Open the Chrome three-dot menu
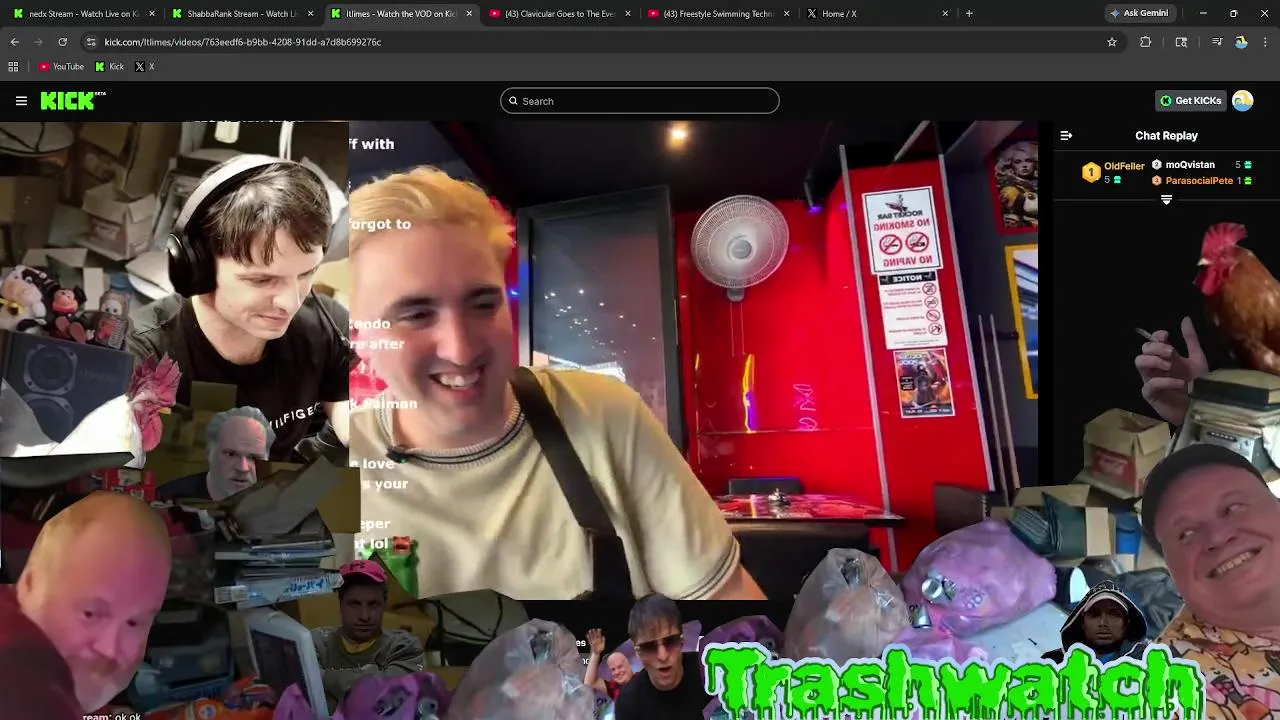Viewport: 1280px width, 720px height. pos(1266,42)
